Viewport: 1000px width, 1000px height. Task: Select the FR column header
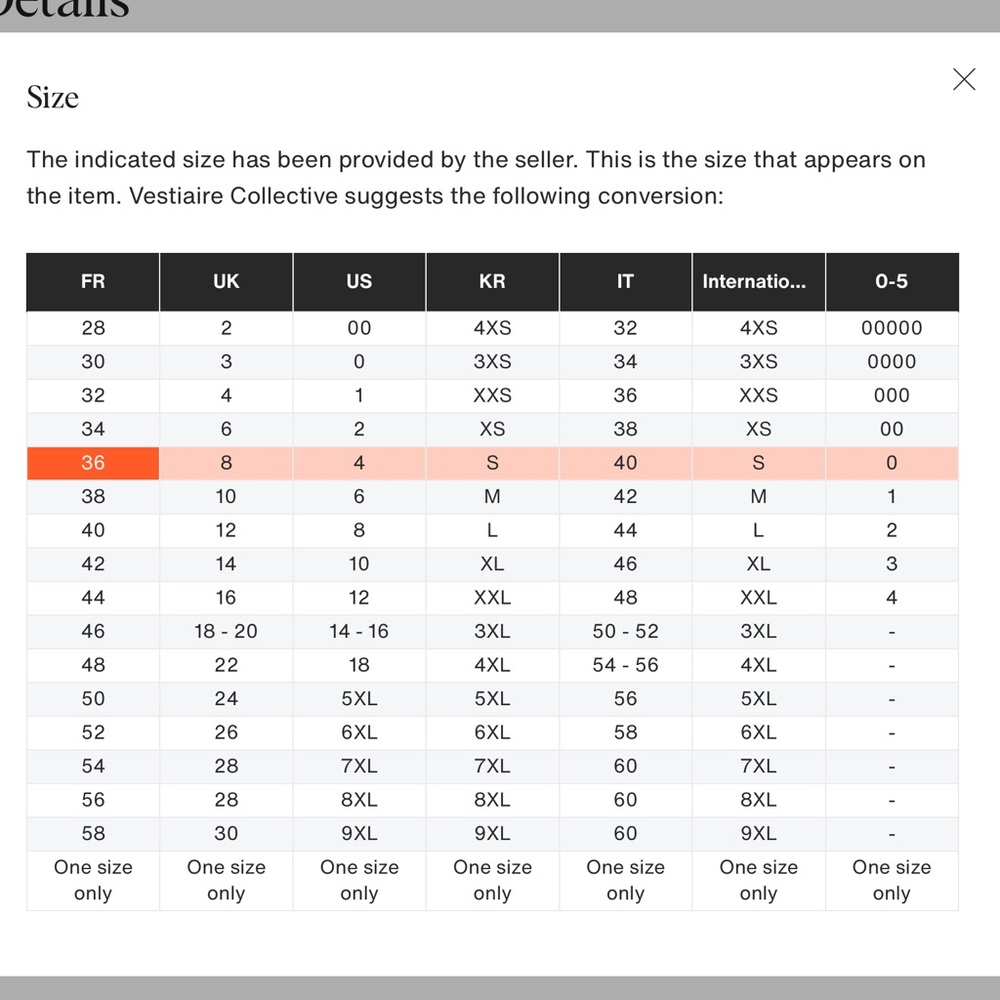coord(93,281)
